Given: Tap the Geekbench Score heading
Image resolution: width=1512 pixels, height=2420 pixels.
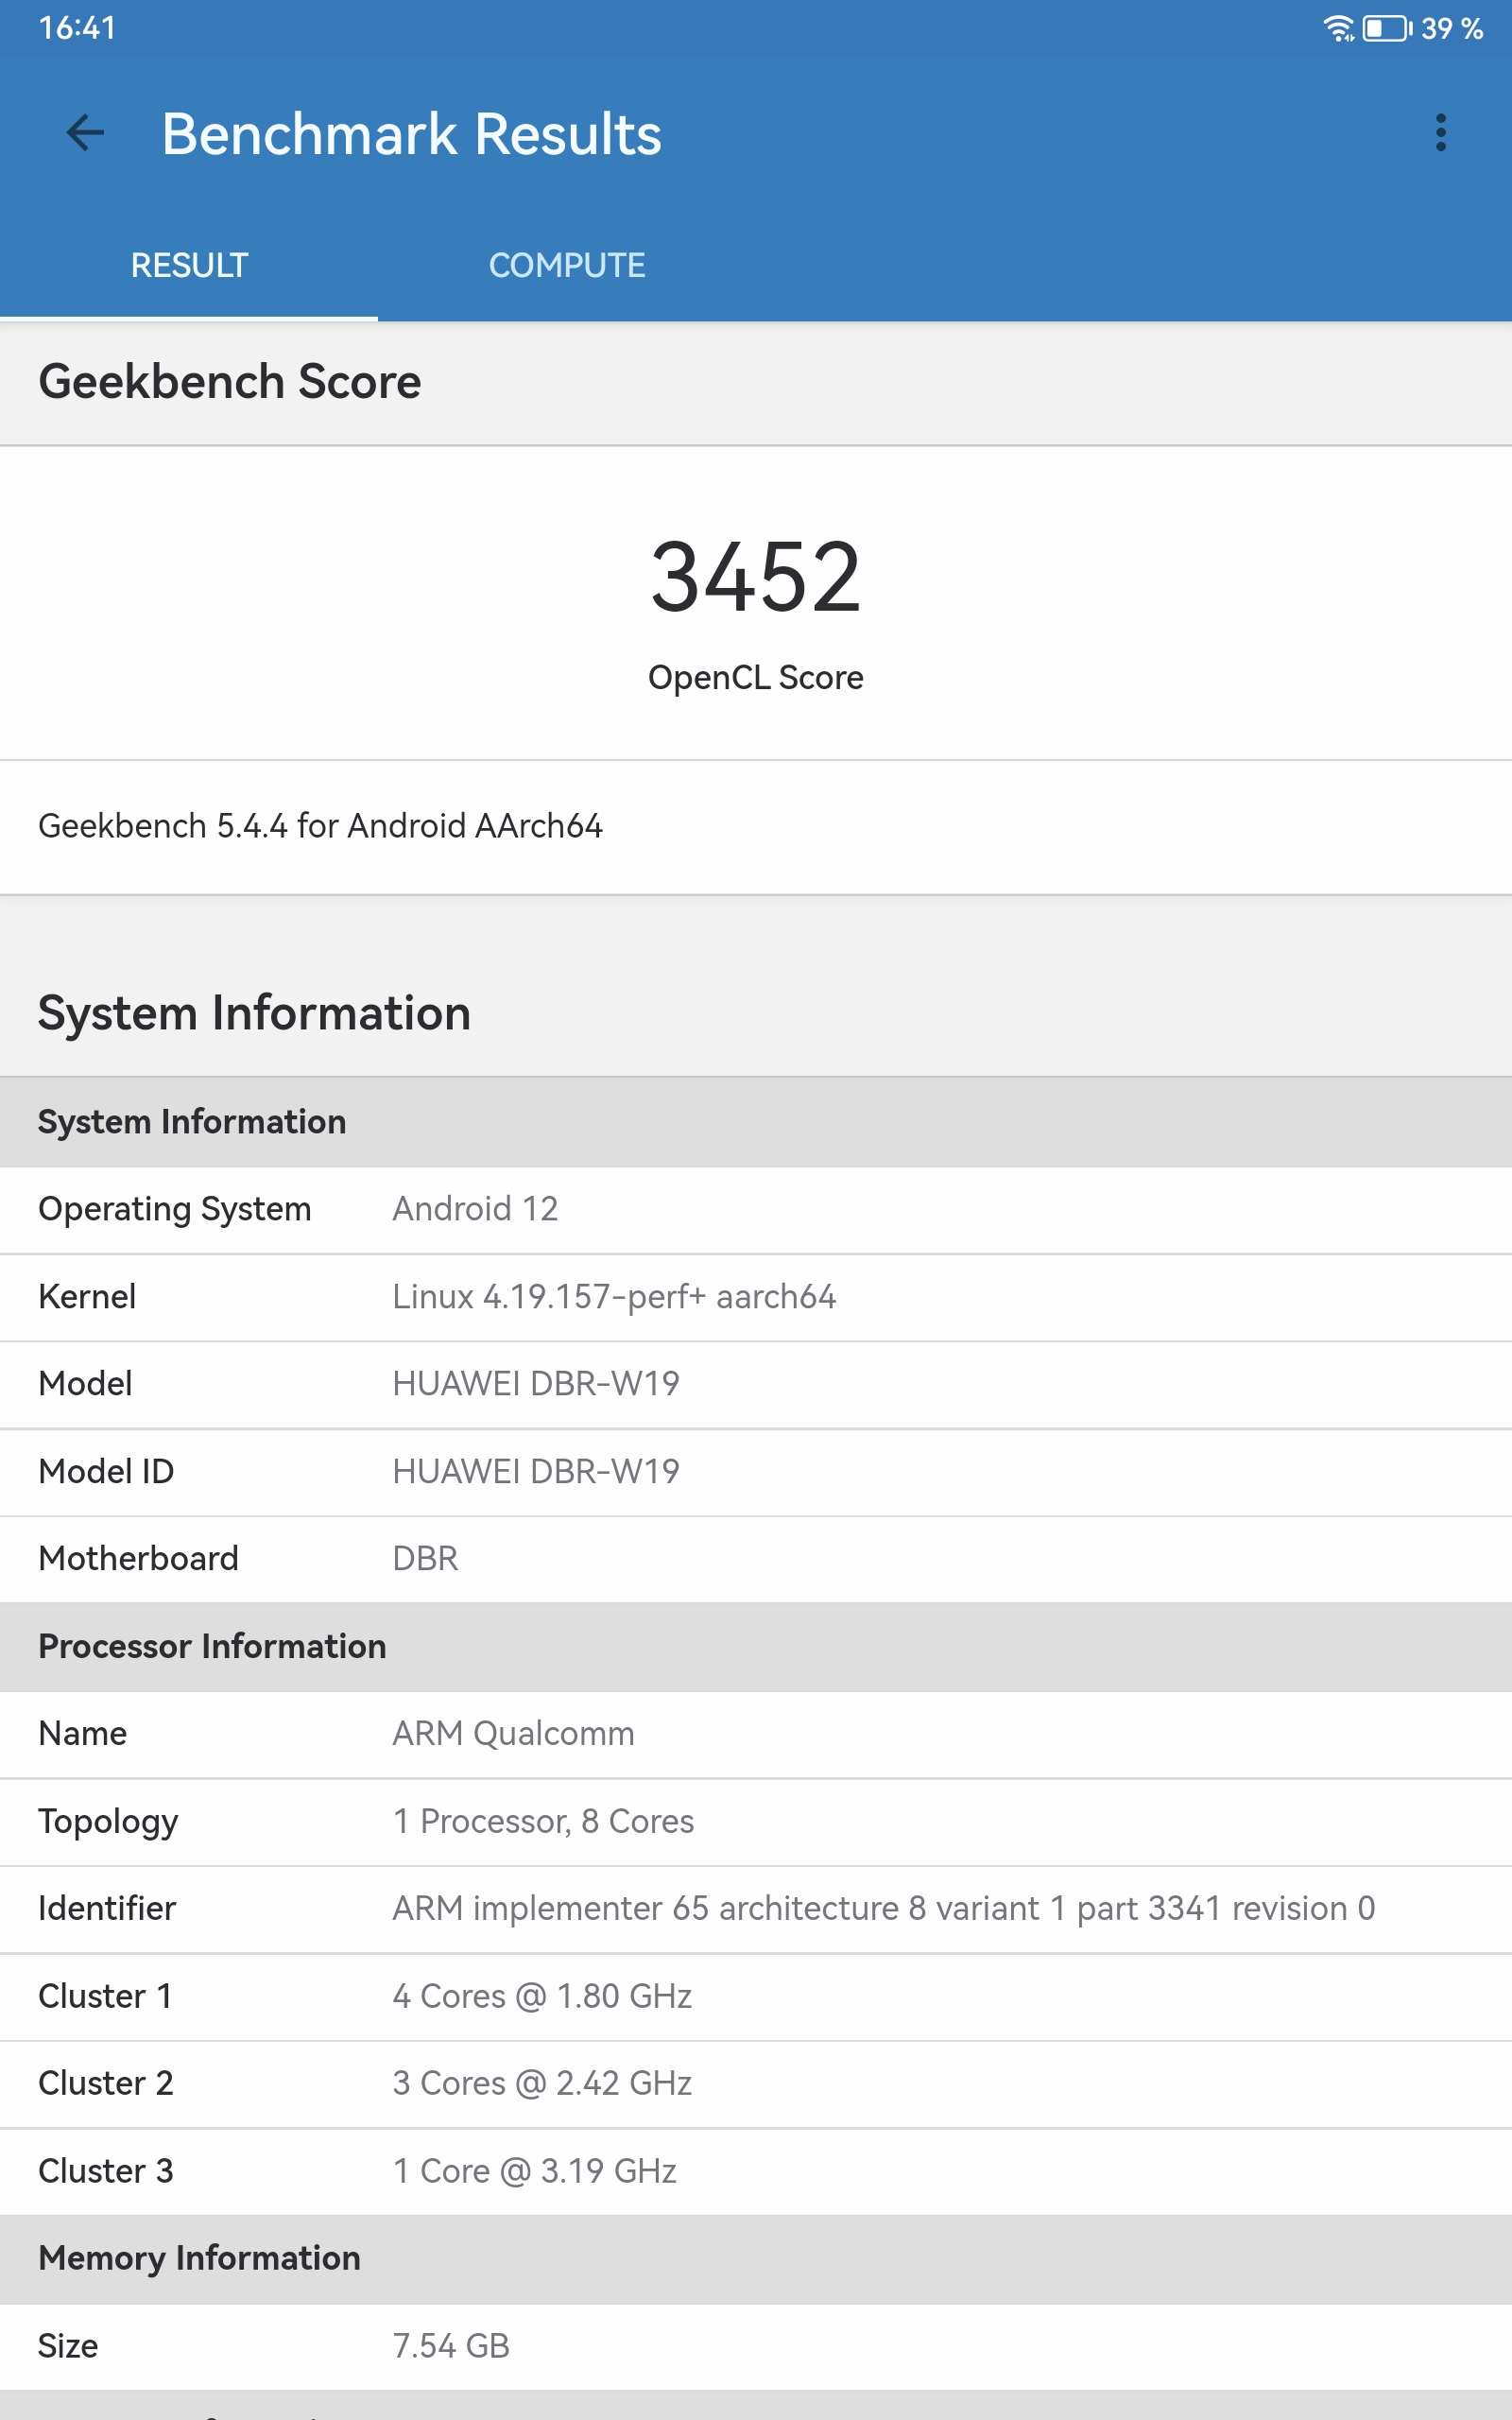Looking at the screenshot, I should [x=230, y=382].
